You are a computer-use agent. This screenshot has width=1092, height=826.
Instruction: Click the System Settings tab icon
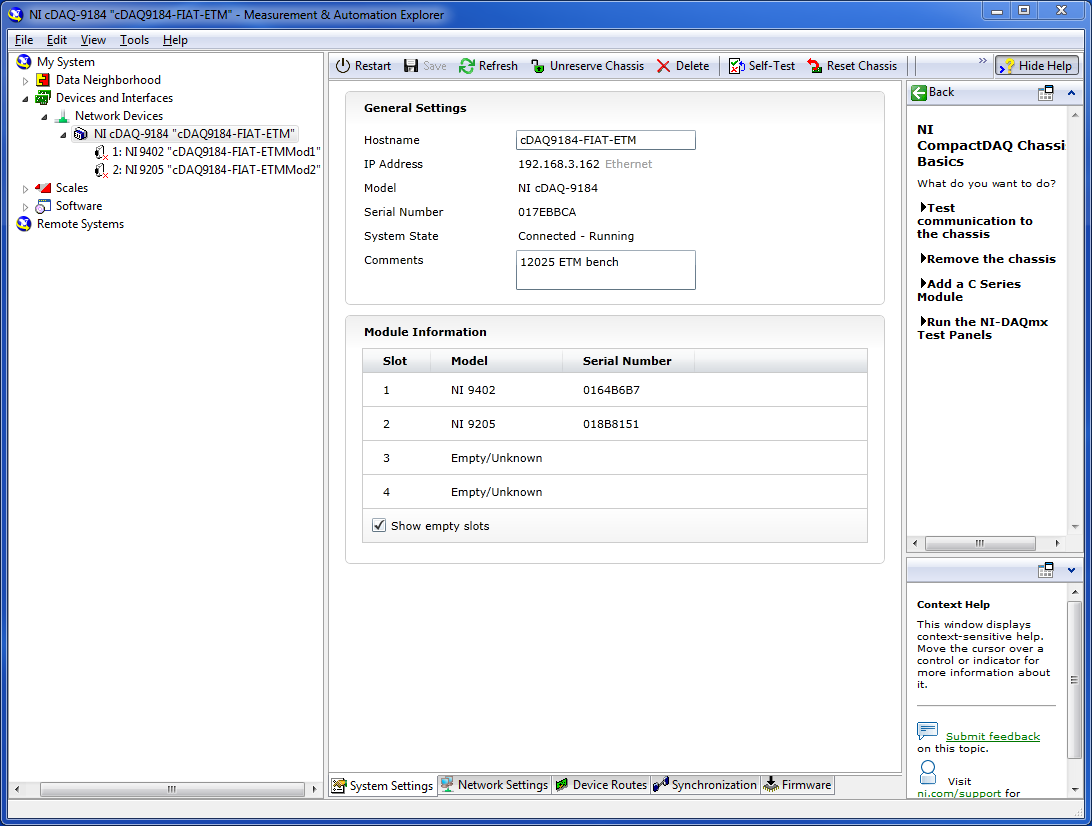click(x=339, y=786)
